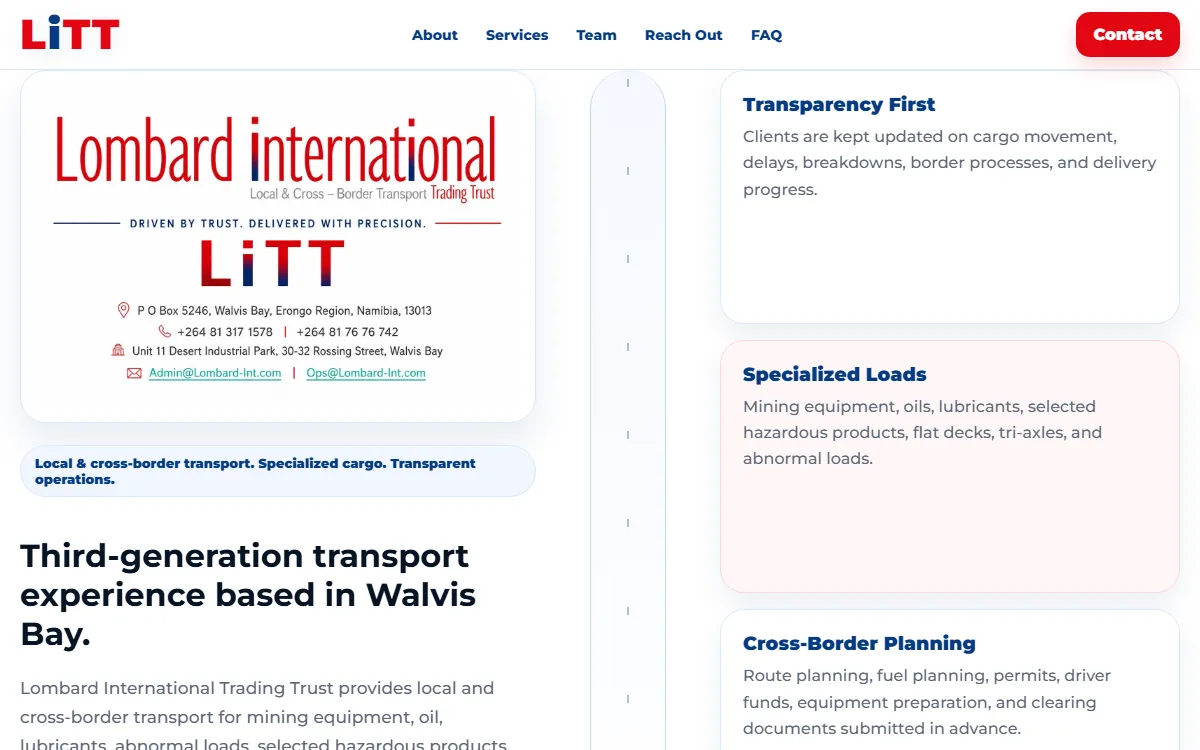Click the Lombard International banner image

278,246
